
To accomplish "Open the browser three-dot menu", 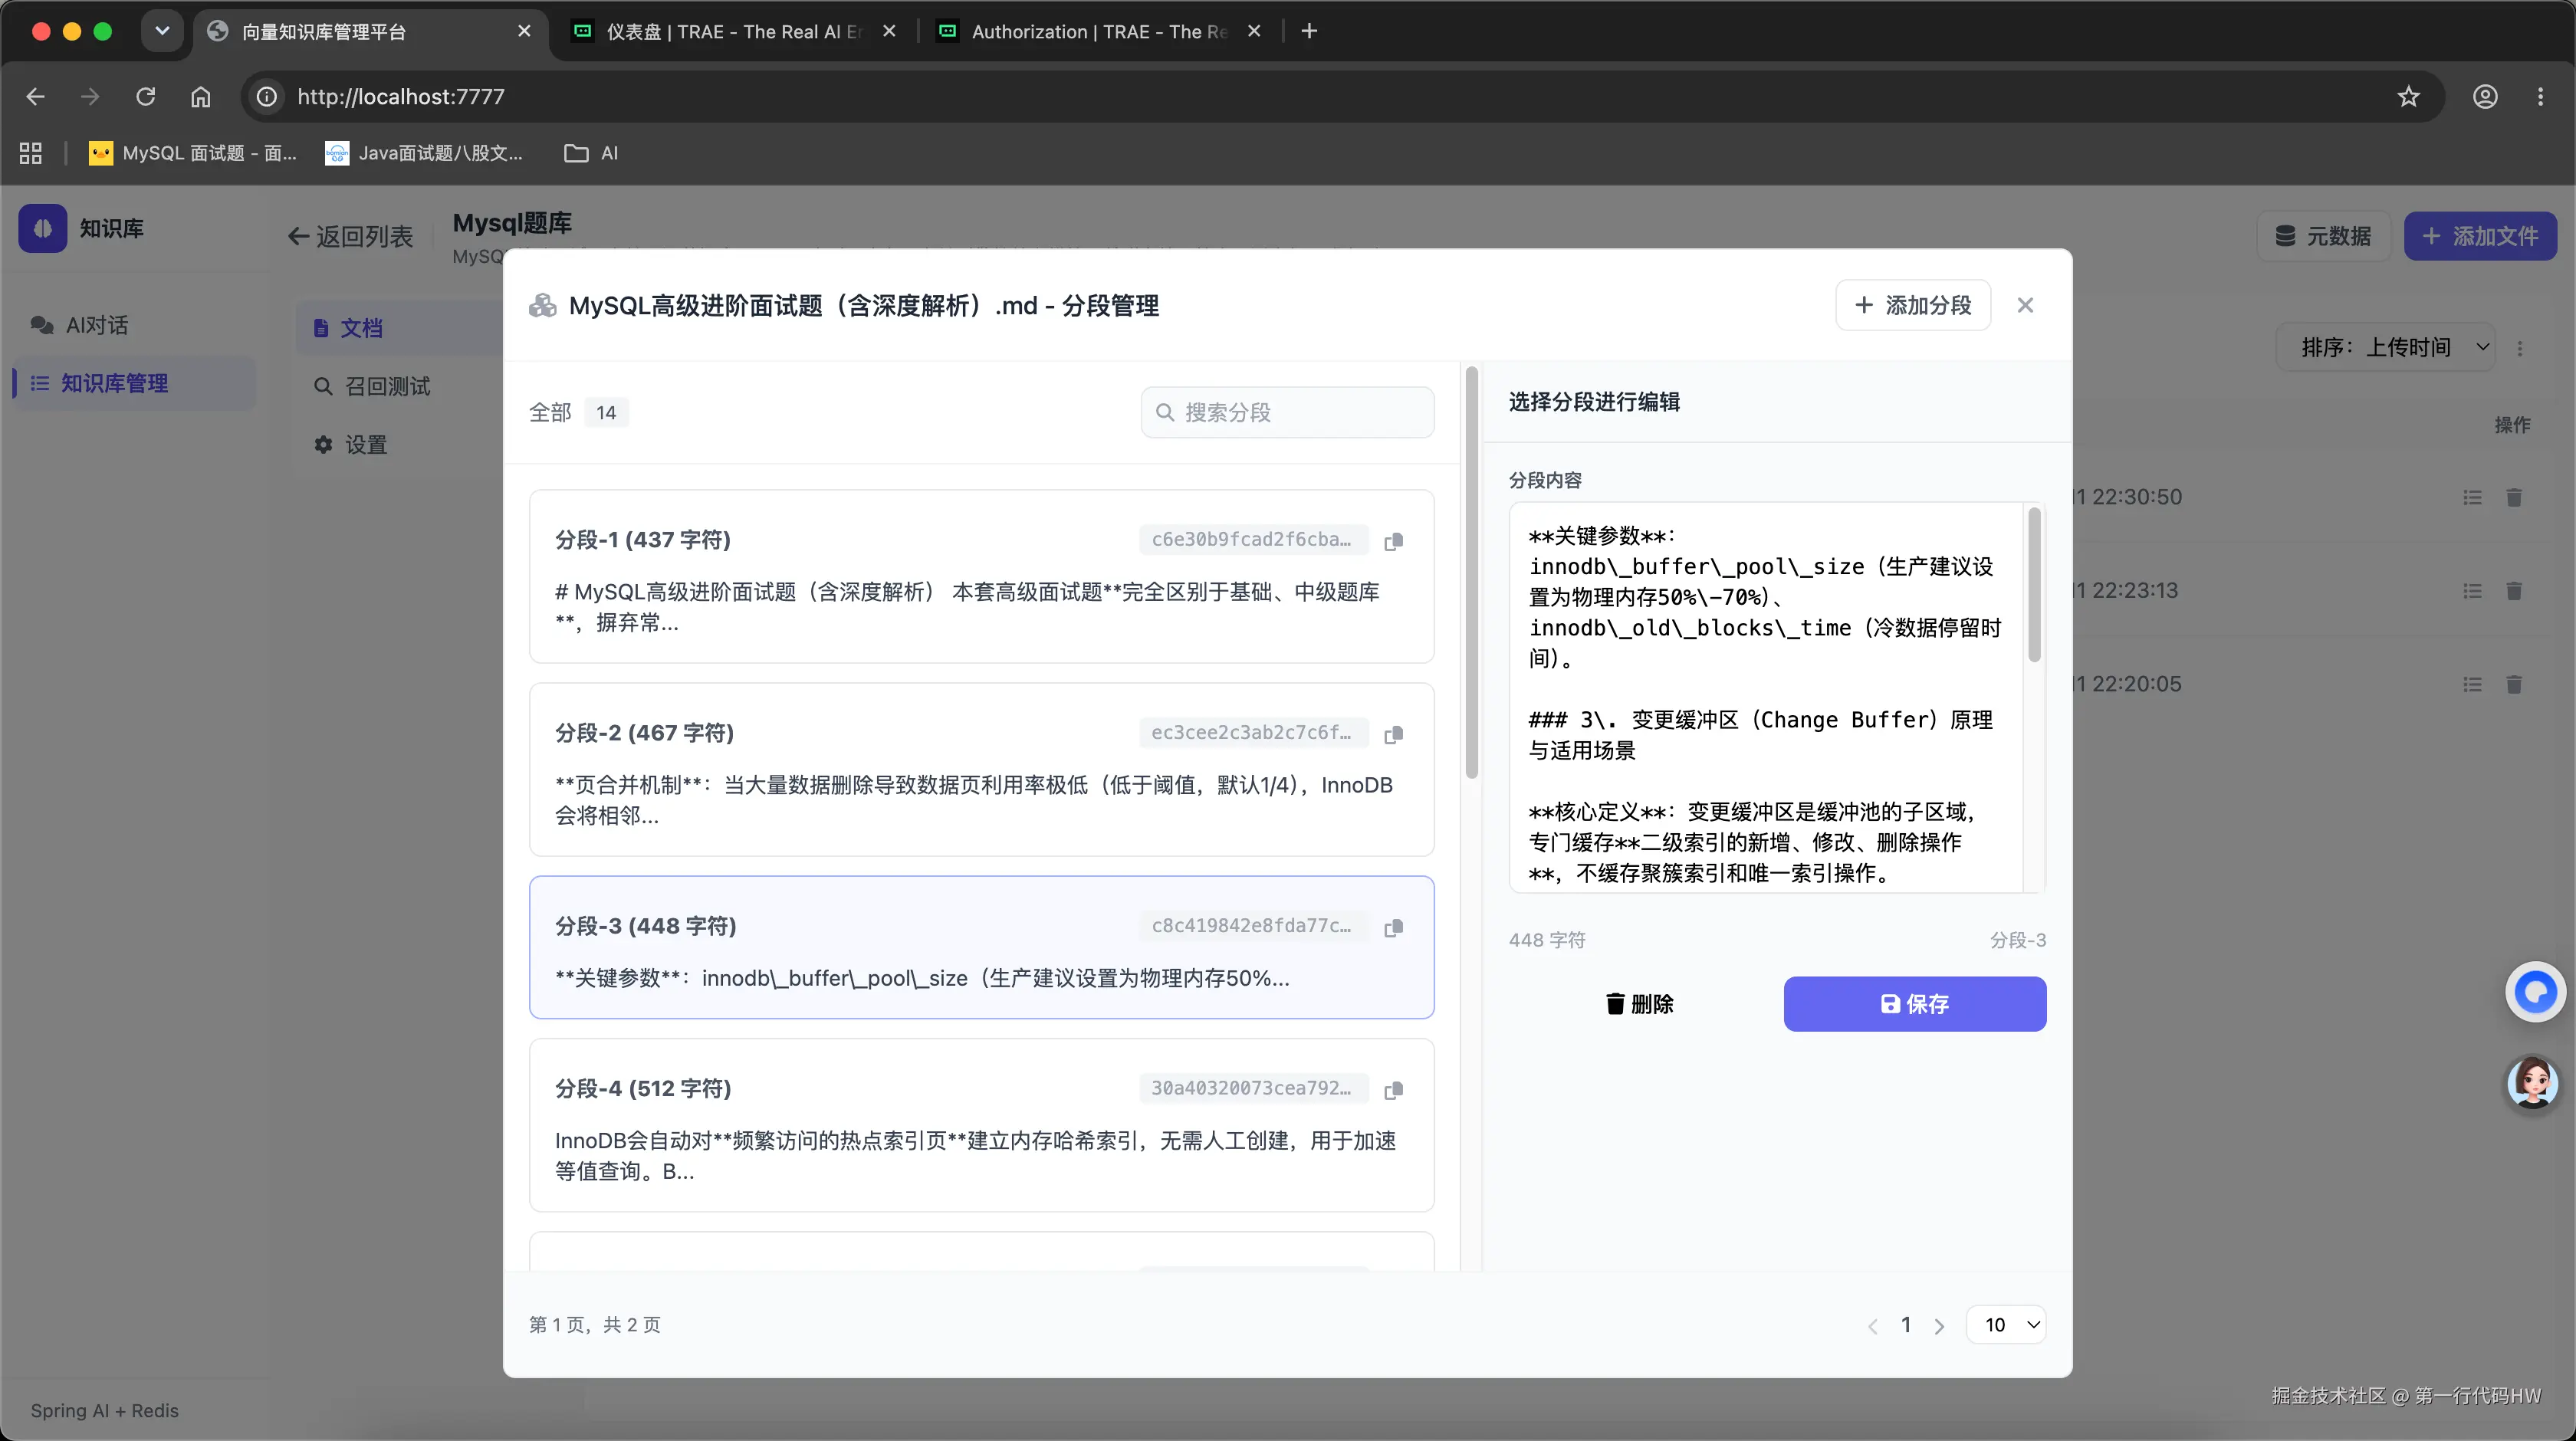I will point(2540,96).
